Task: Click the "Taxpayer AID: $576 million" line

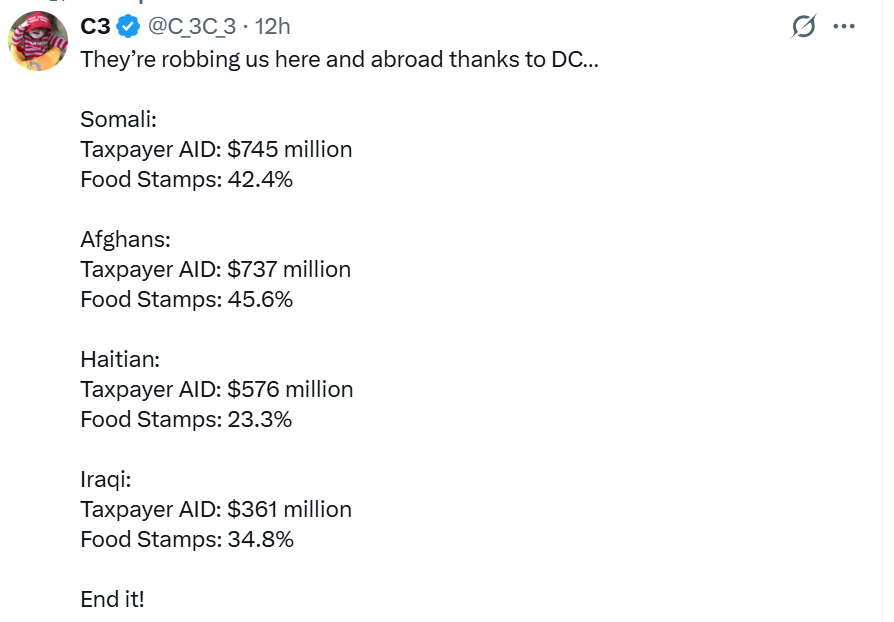Action: 216,389
